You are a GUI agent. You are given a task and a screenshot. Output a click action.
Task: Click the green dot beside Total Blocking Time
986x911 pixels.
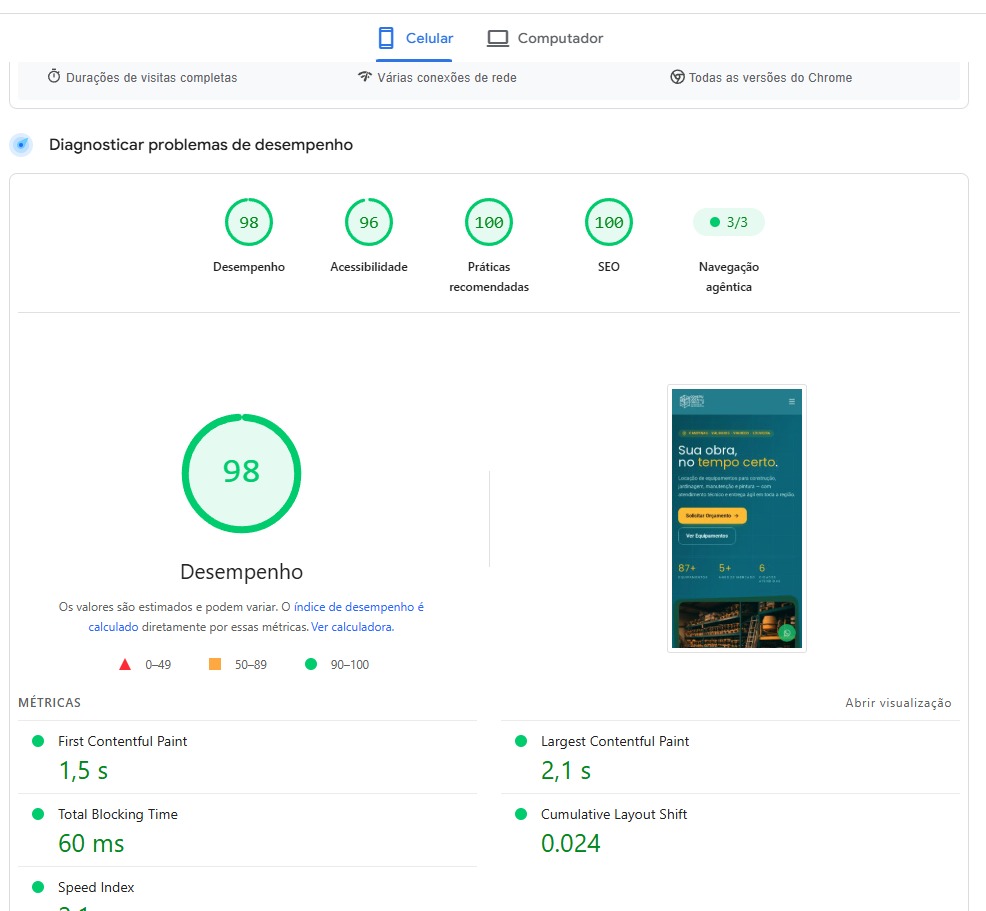click(x=38, y=814)
